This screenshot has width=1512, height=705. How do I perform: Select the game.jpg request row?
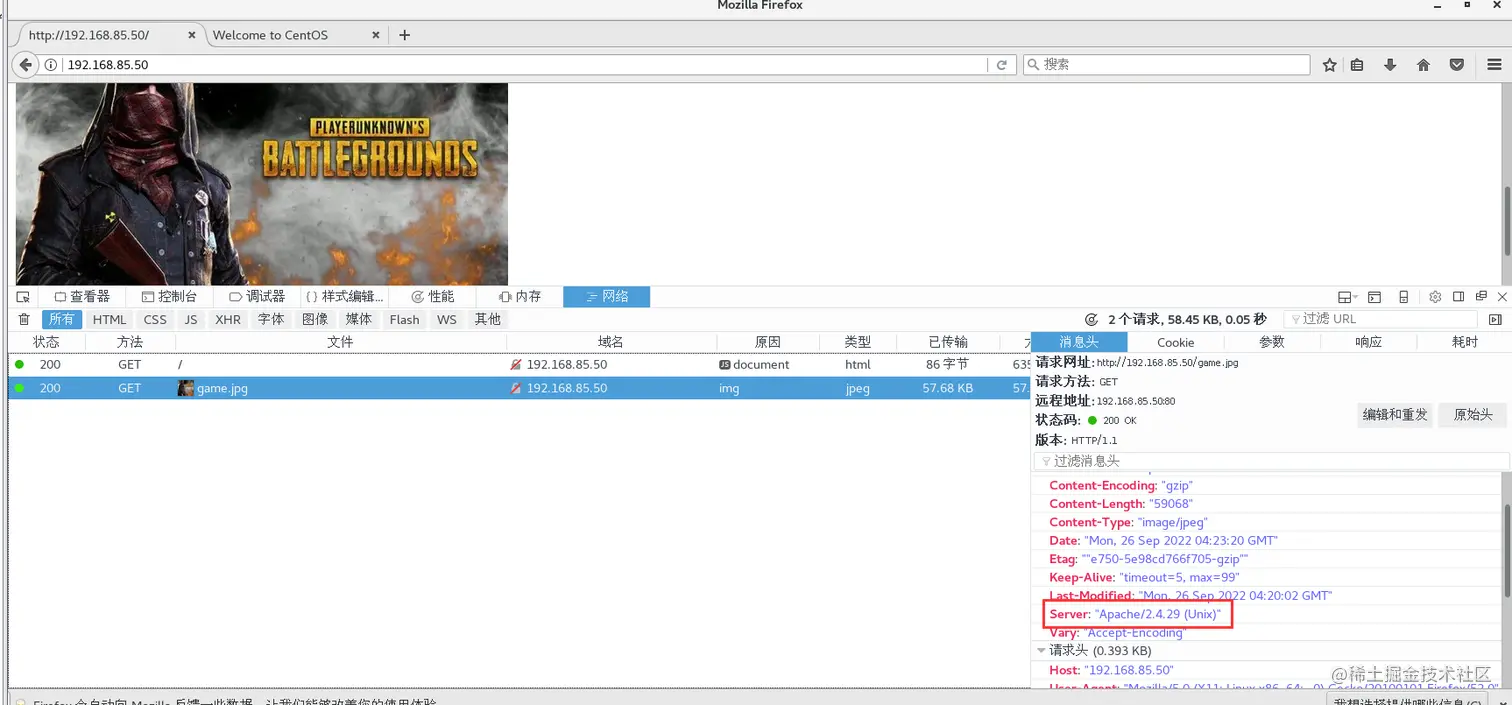pyautogui.click(x=400, y=388)
